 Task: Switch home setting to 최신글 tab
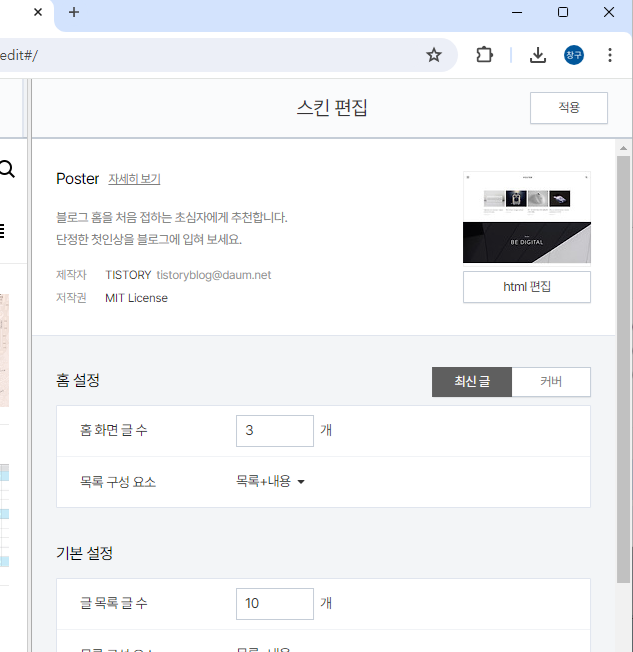pos(472,382)
